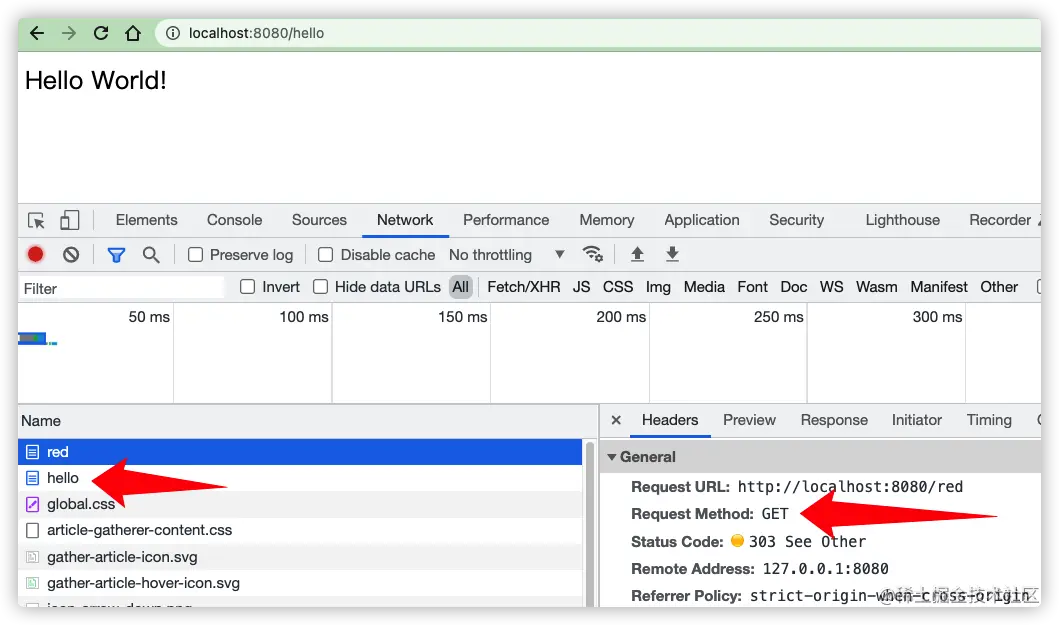Filter requests by Font type

[752, 287]
